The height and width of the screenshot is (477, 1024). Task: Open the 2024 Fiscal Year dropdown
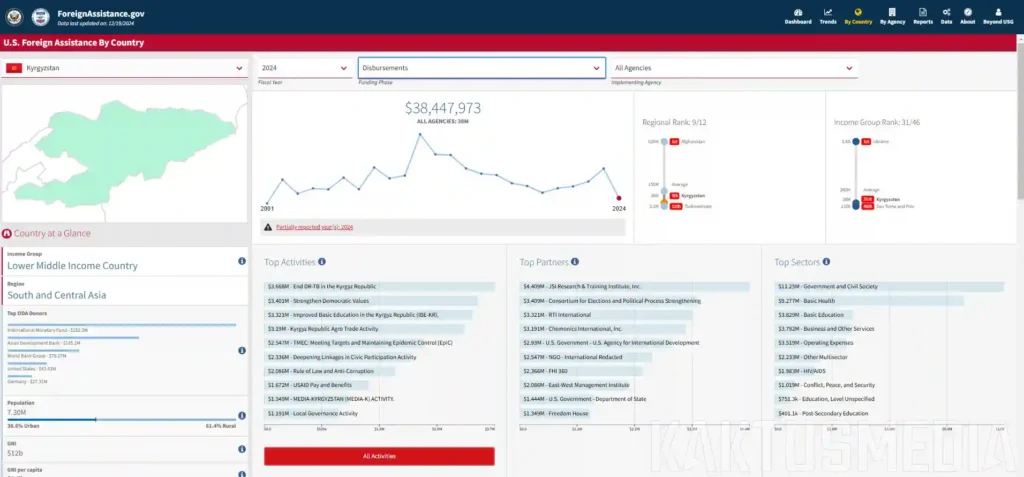304,68
